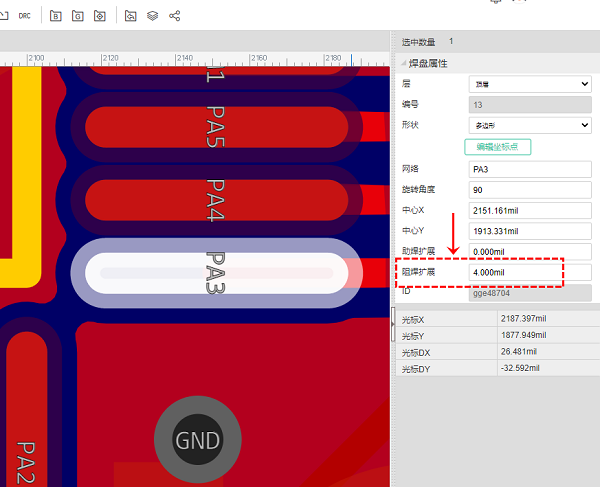The image size is (600, 487).
Task: Click the folder icon with gear symbol
Action: (99, 16)
